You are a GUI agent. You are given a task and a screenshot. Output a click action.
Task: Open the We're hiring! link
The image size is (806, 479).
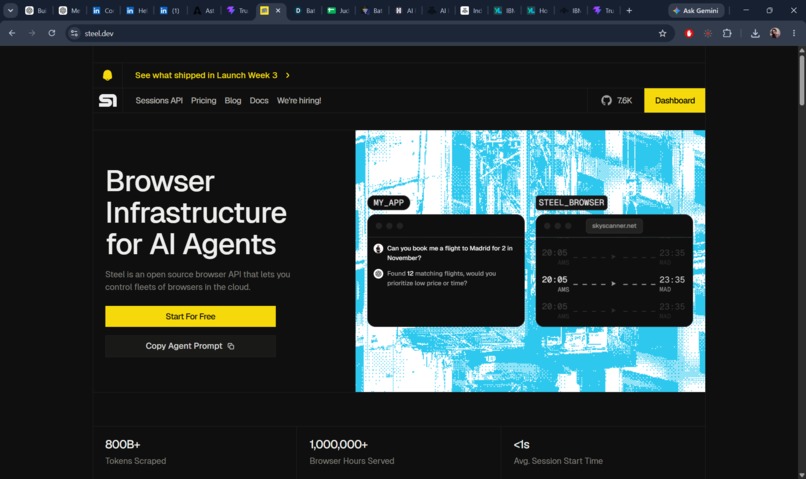[x=299, y=101]
